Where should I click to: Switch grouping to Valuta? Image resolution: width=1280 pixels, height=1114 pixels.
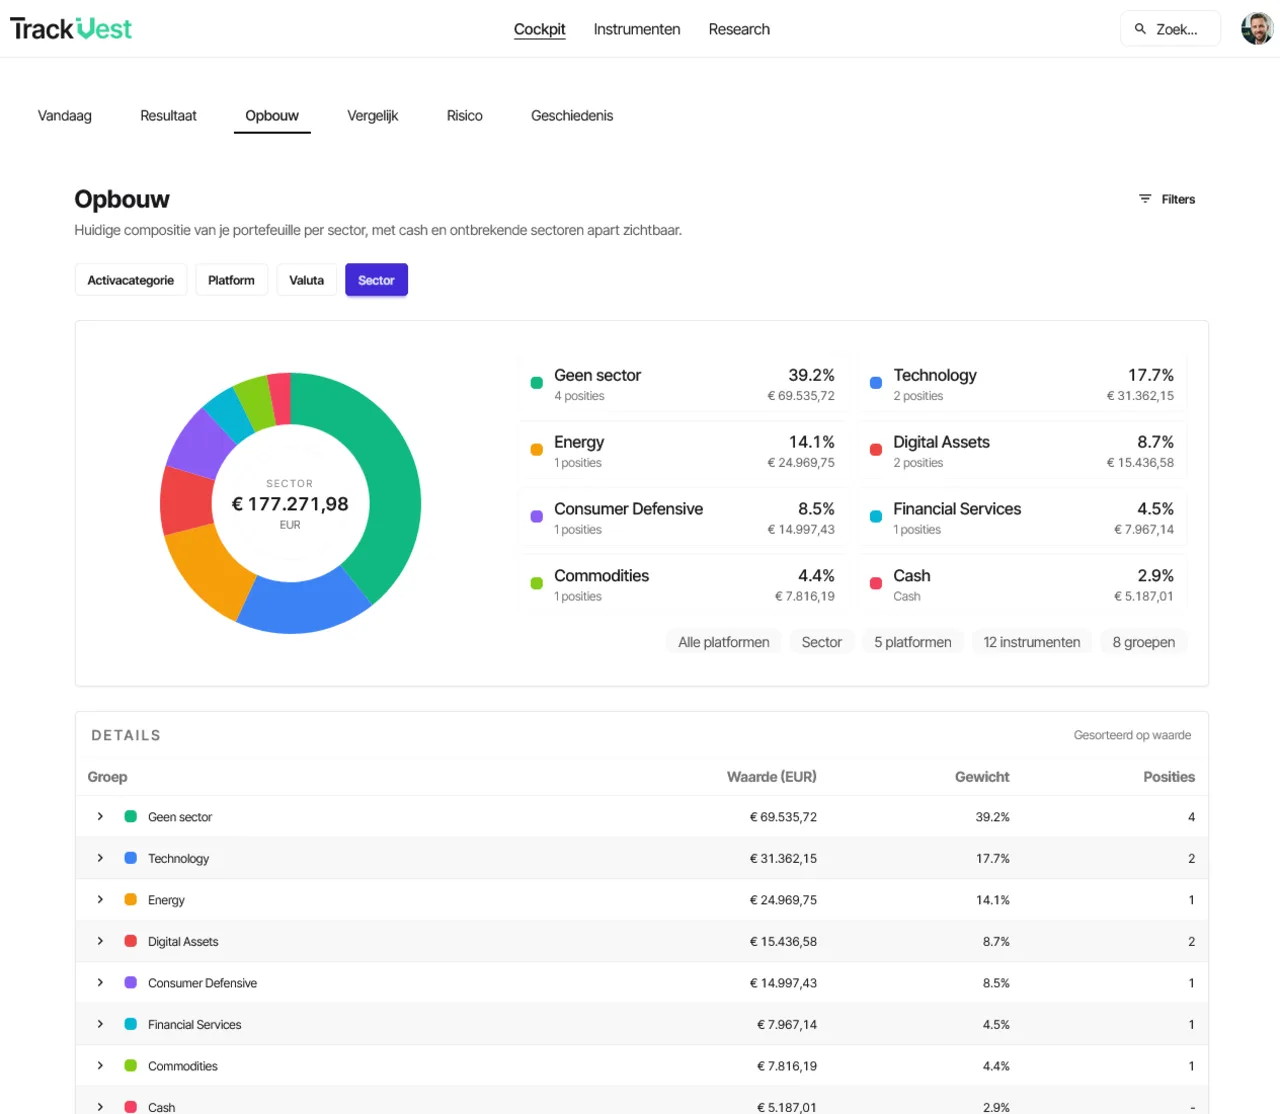(x=307, y=280)
